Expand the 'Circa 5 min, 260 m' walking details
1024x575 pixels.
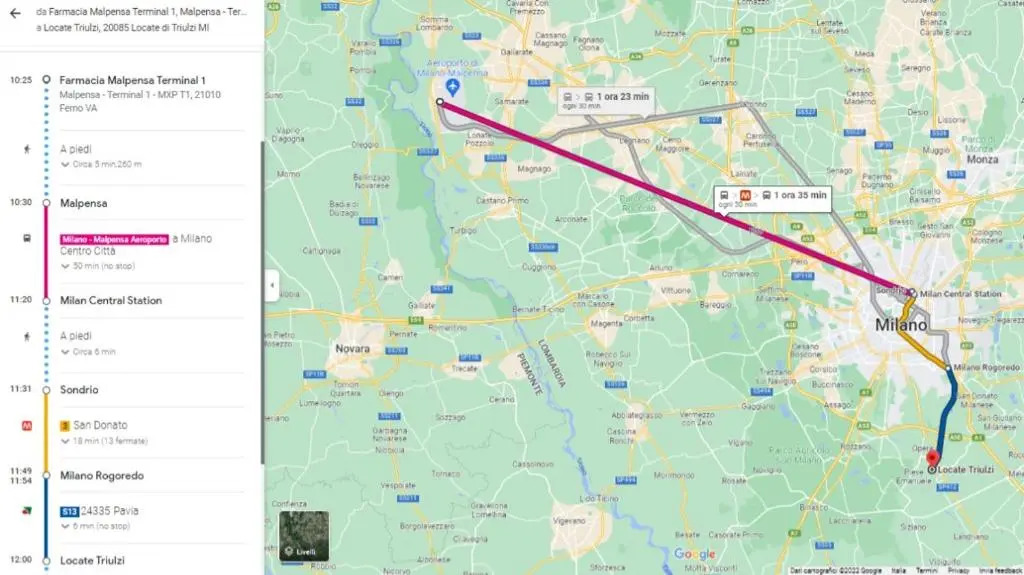[101, 165]
